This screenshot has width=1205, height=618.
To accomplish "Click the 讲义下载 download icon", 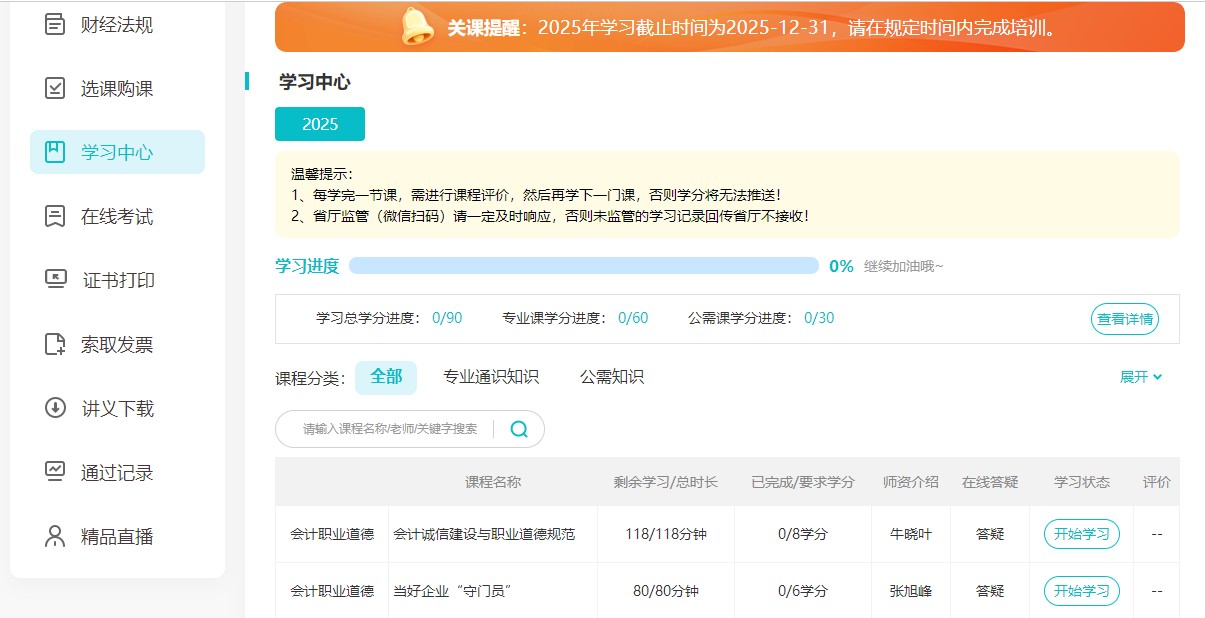I will click(55, 407).
